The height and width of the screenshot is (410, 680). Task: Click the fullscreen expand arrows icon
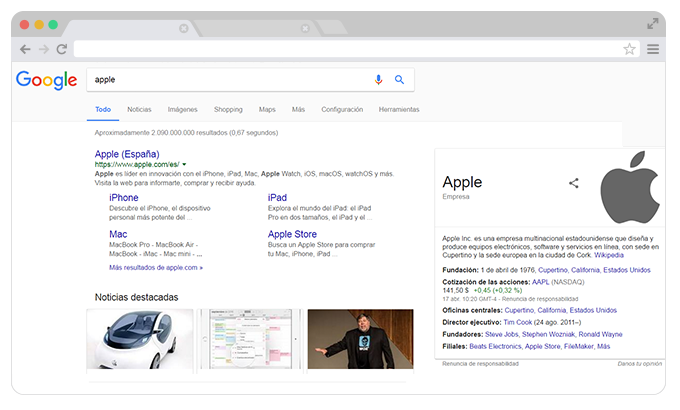653,24
